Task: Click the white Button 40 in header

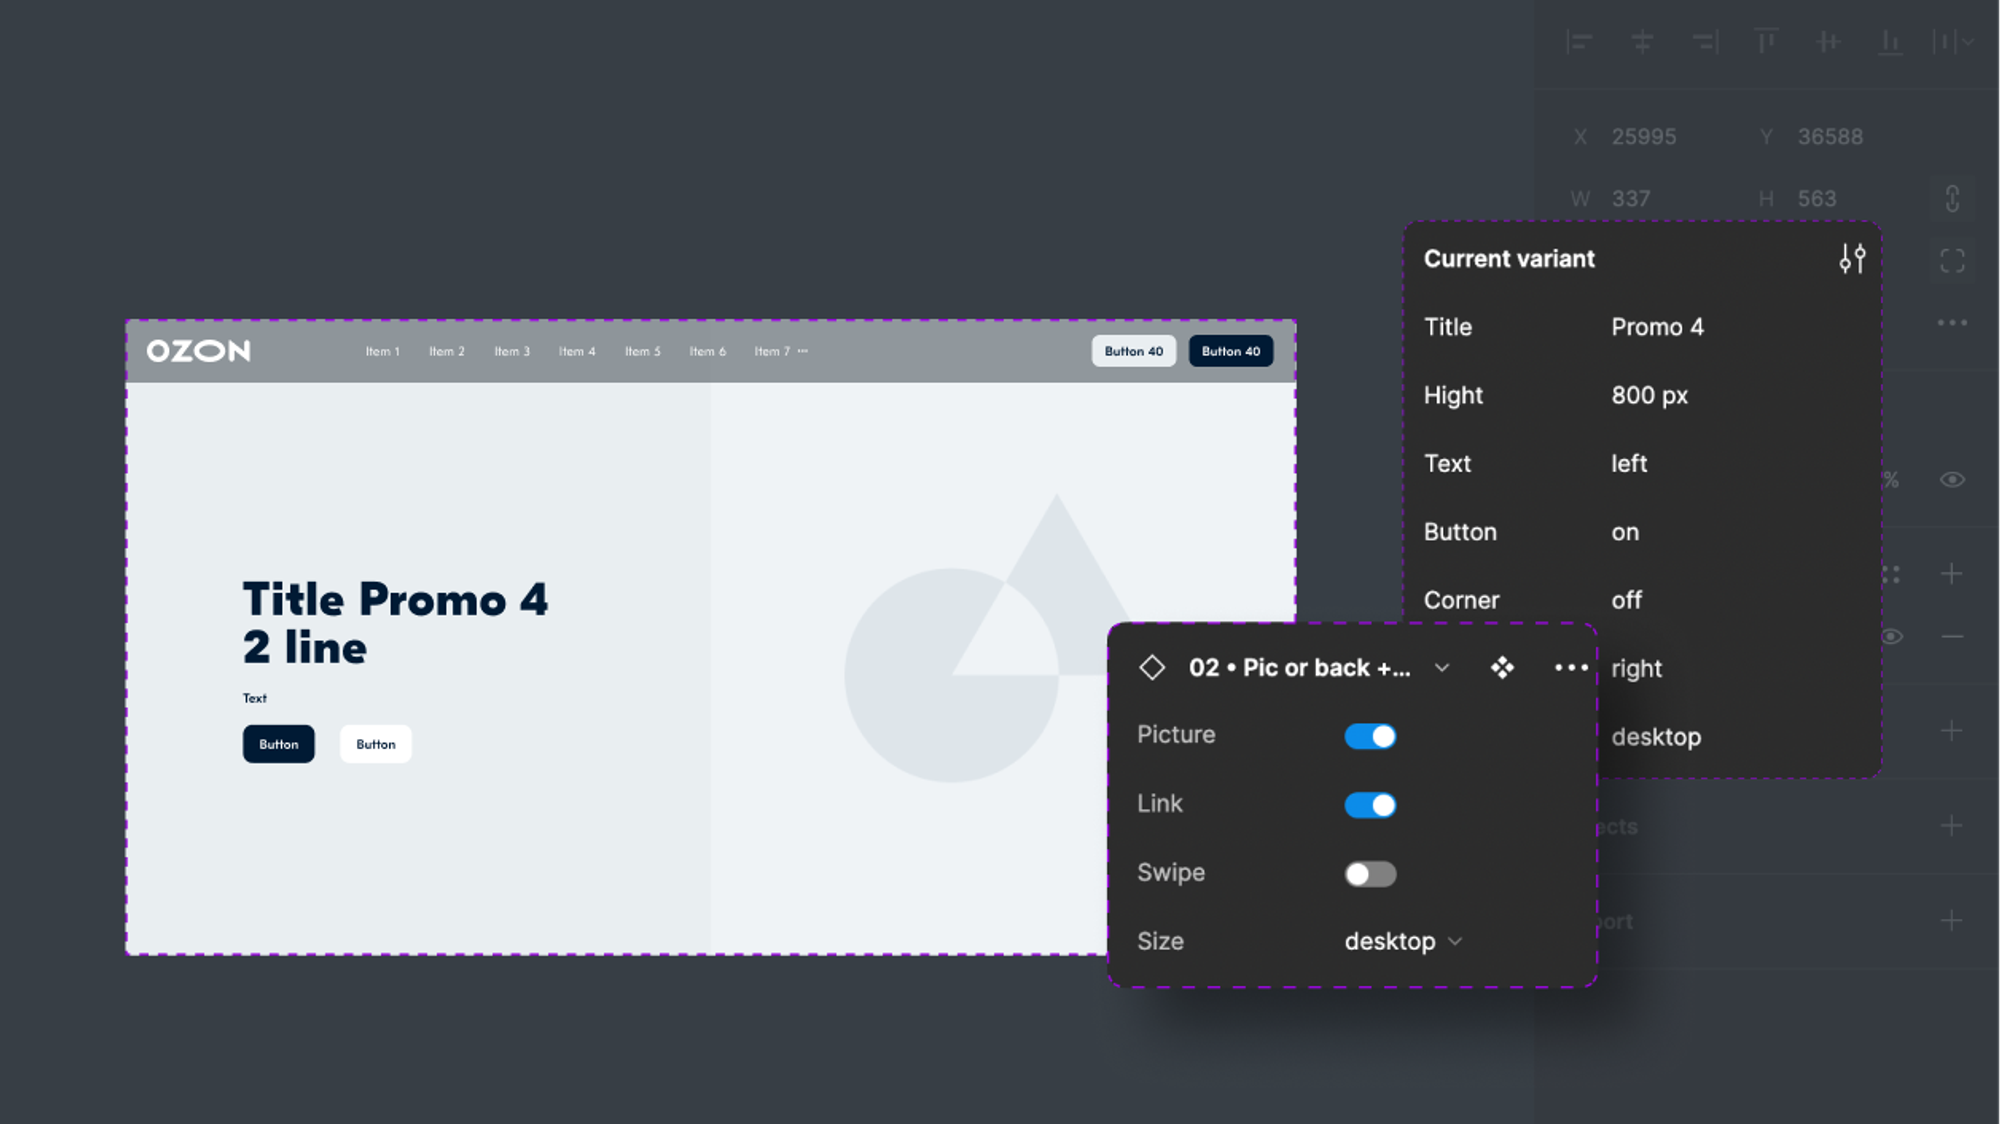Action: coord(1134,351)
